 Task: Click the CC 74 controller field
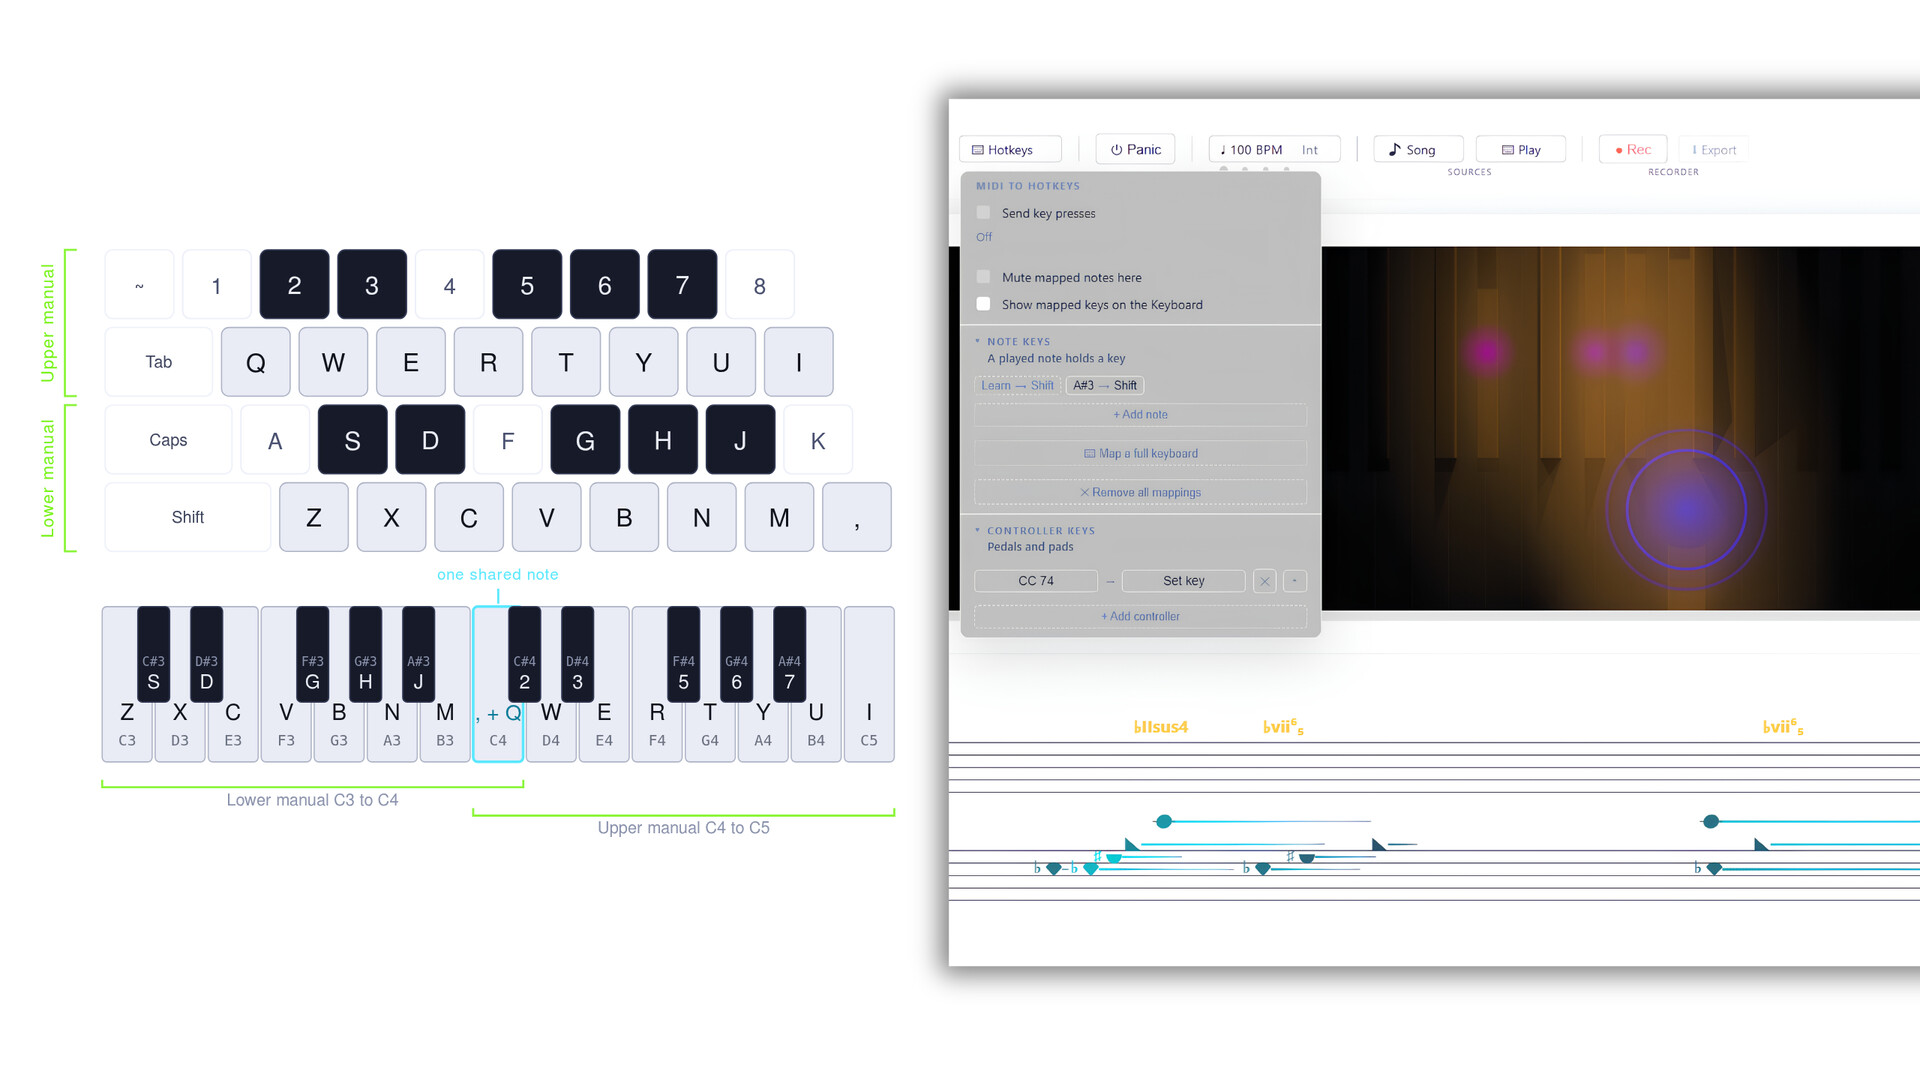(1036, 581)
